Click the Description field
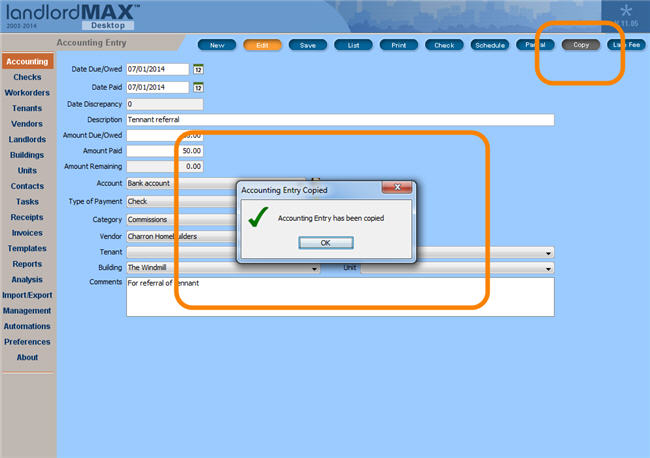The width and height of the screenshot is (650, 458). pyautogui.click(x=340, y=120)
